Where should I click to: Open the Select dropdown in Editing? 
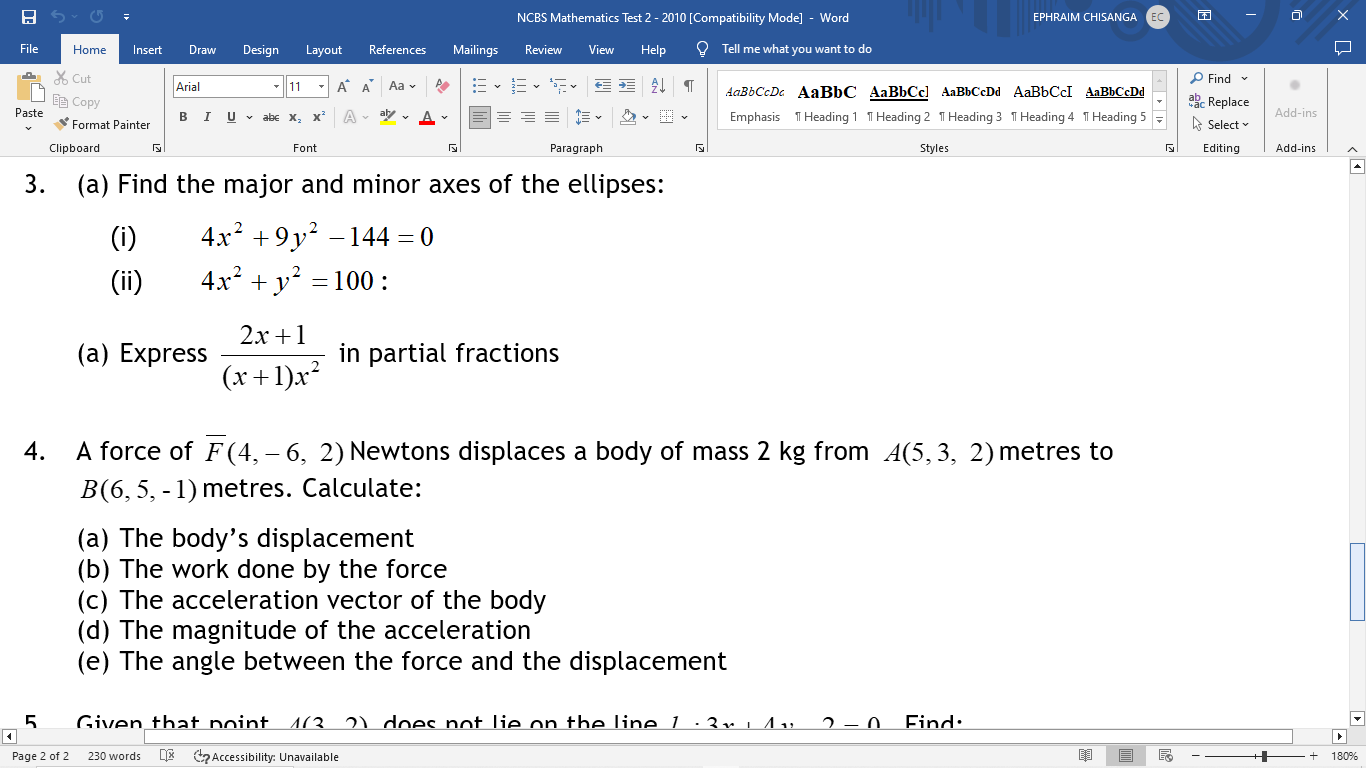[1220, 124]
